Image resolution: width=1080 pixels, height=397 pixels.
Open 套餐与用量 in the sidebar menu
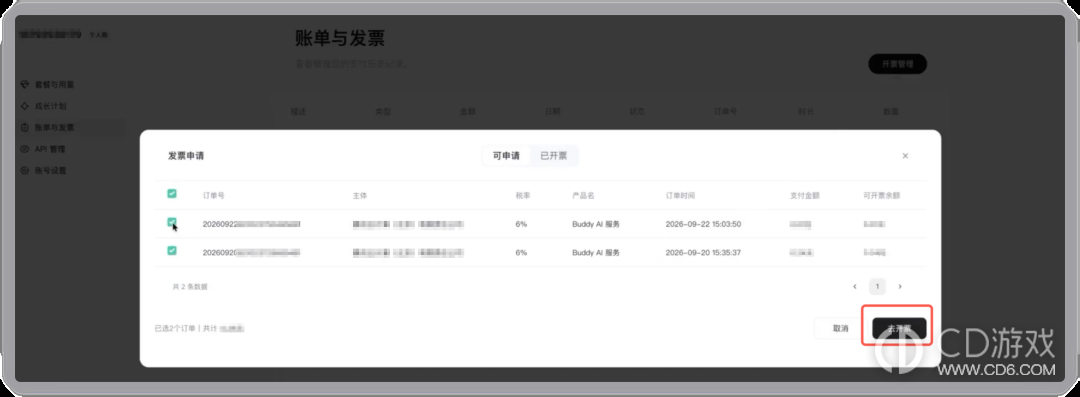point(54,85)
